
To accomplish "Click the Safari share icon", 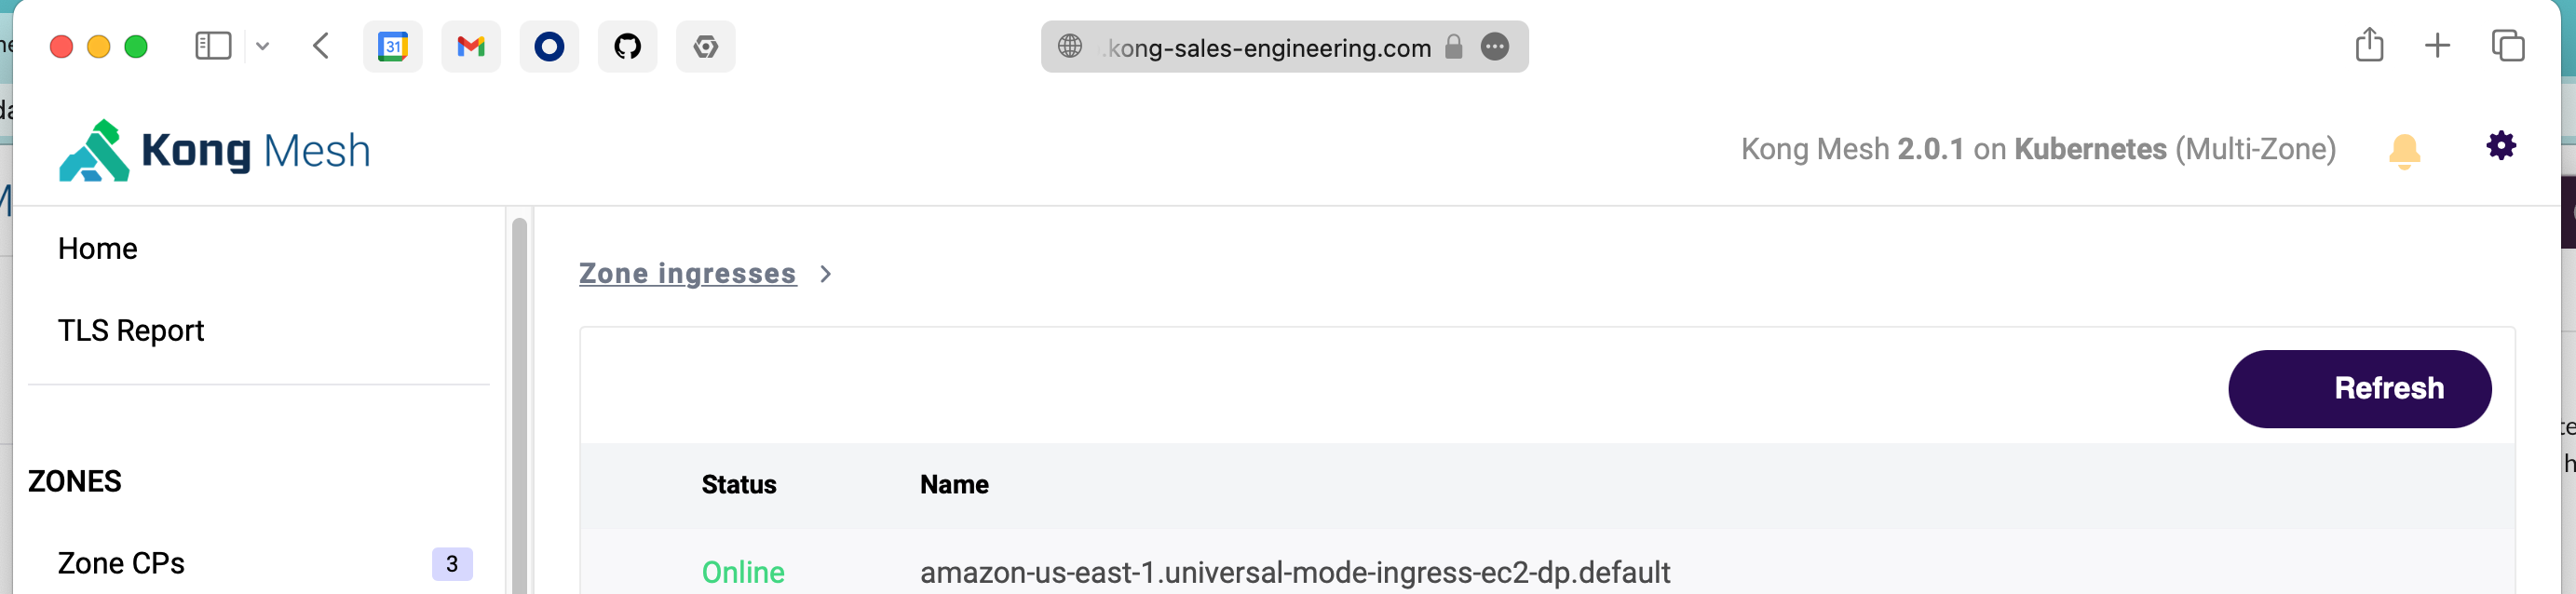I will tap(2369, 45).
